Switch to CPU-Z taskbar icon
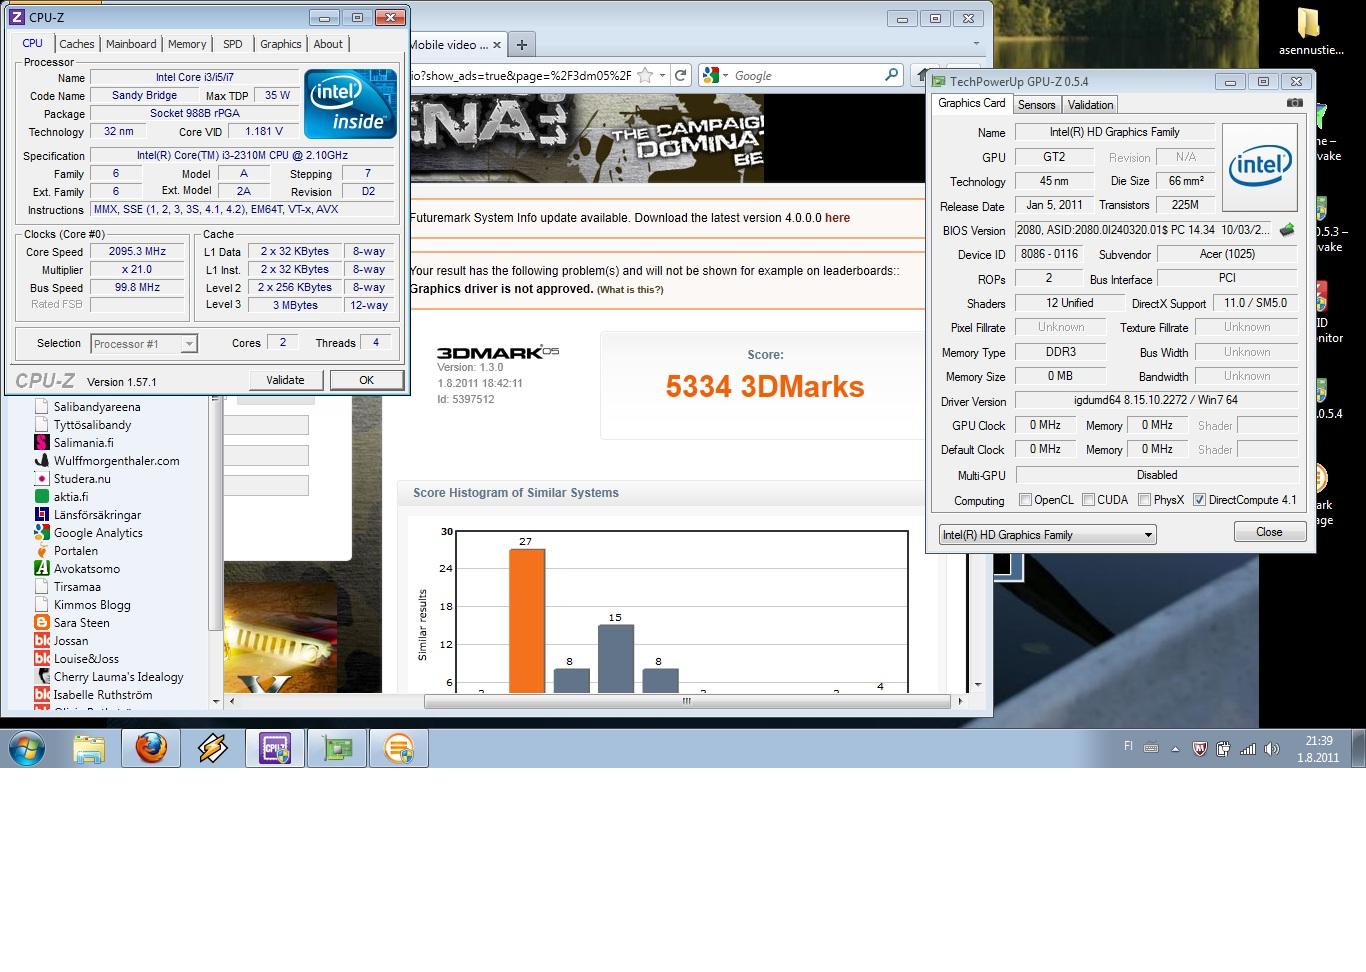Image resolution: width=1366 pixels, height=972 pixels. coord(275,748)
